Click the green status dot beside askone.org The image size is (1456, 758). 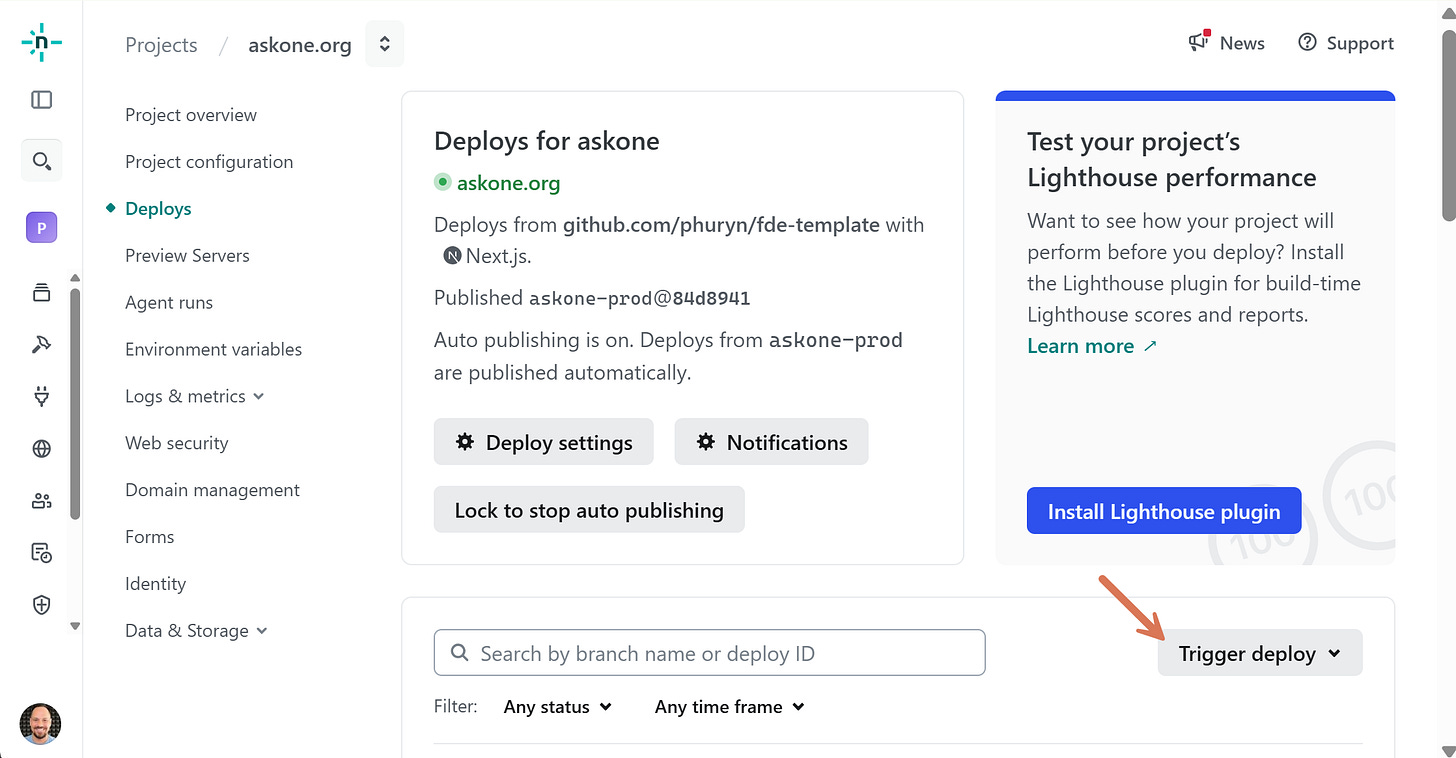[x=443, y=183]
